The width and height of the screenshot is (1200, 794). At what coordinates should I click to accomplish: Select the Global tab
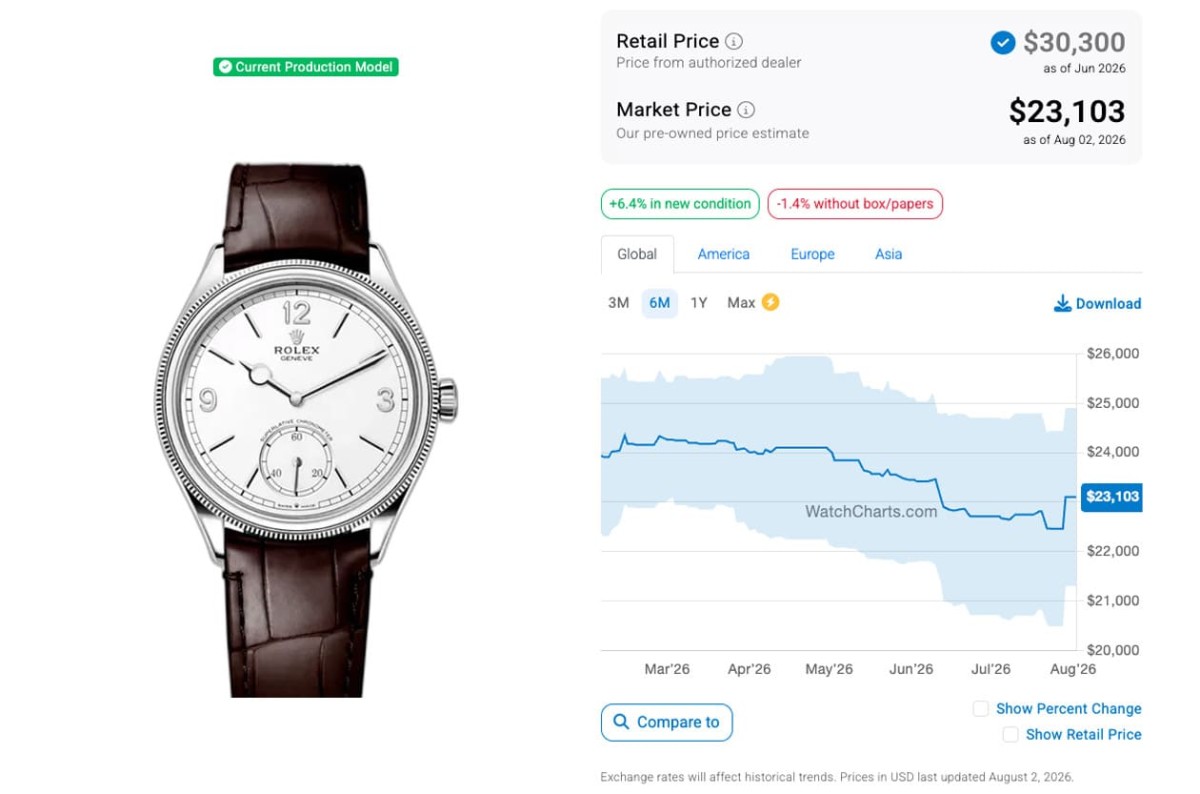637,254
